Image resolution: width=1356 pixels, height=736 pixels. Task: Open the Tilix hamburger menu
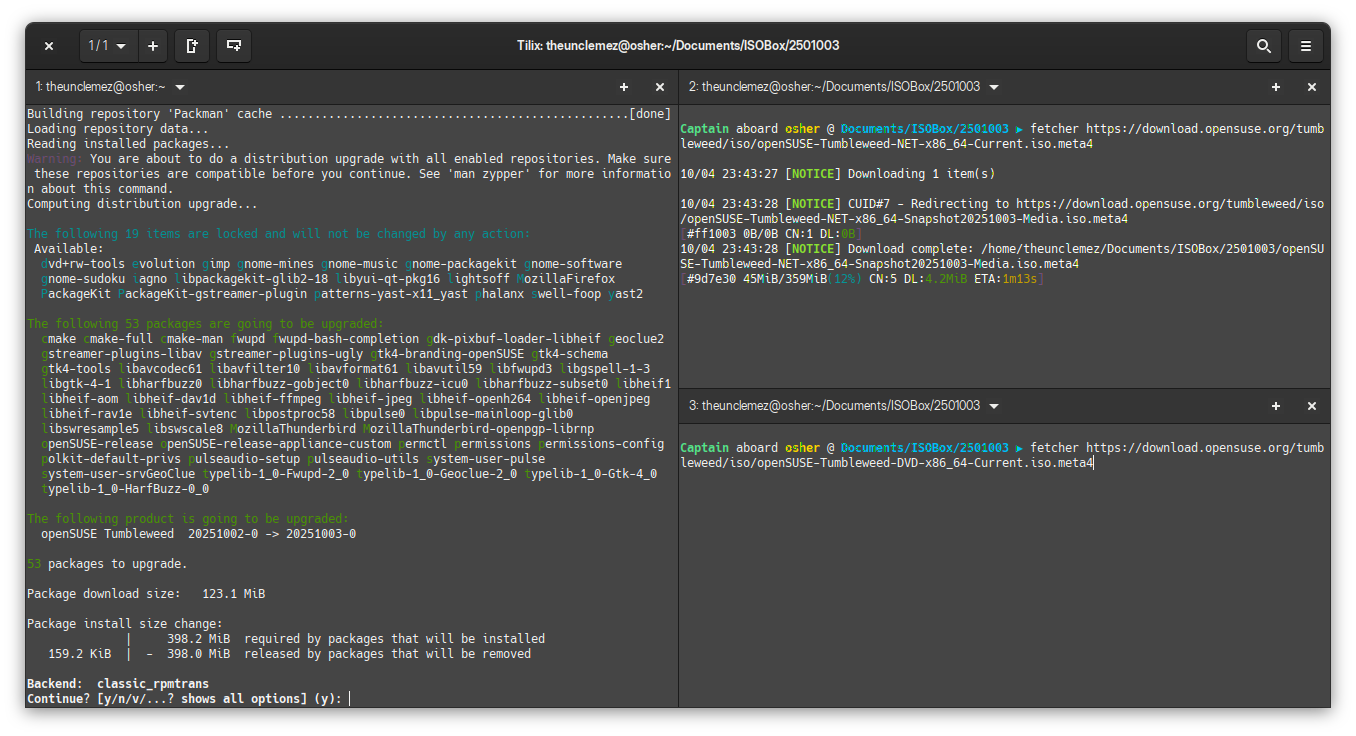click(x=1305, y=46)
